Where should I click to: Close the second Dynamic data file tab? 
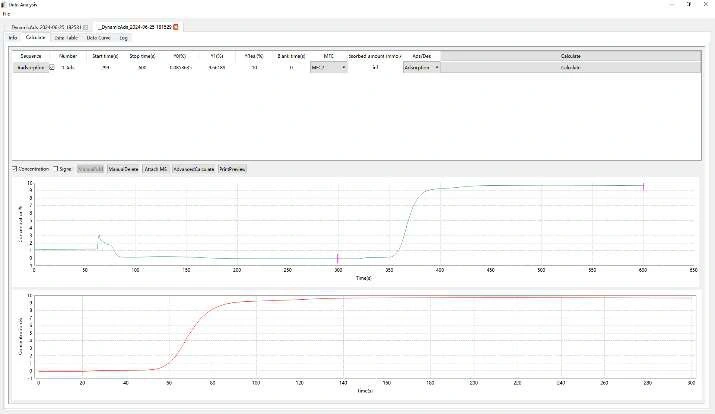(x=175, y=26)
